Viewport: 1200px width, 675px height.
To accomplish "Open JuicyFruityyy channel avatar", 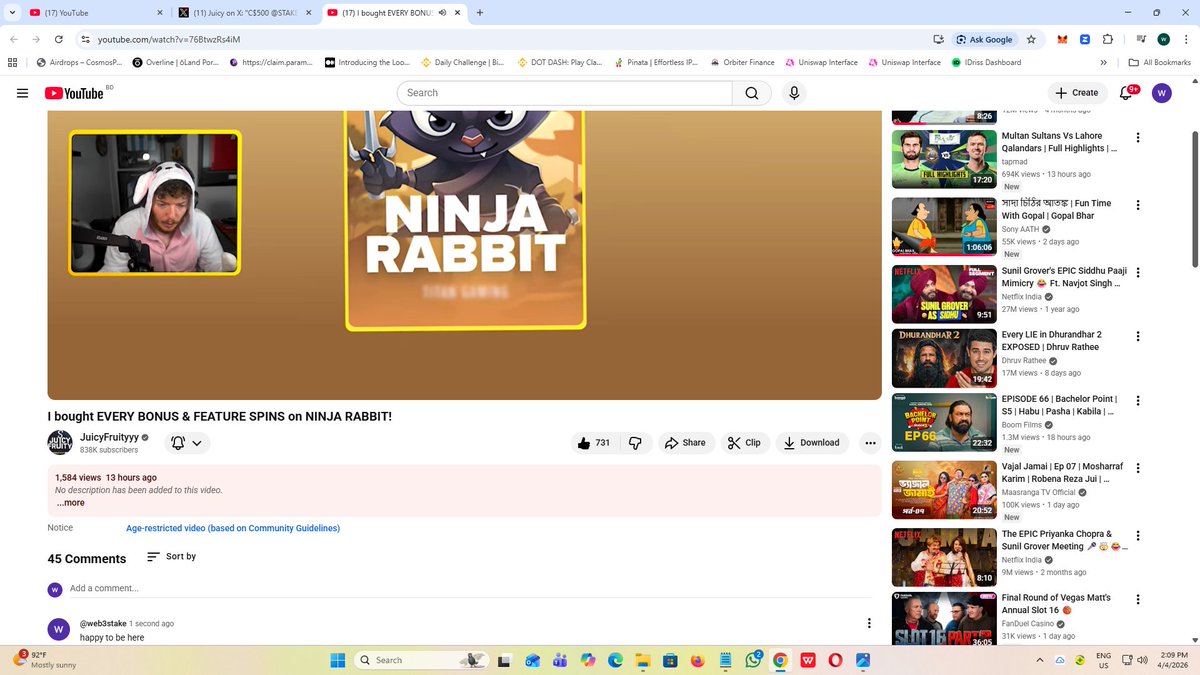I will pos(60,443).
